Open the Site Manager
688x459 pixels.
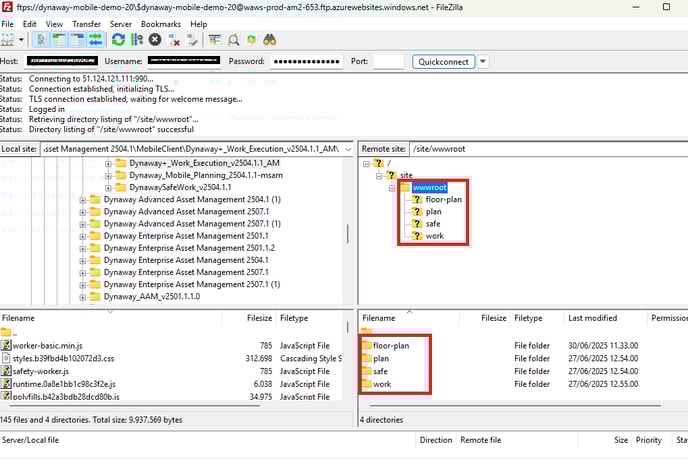click(7, 40)
